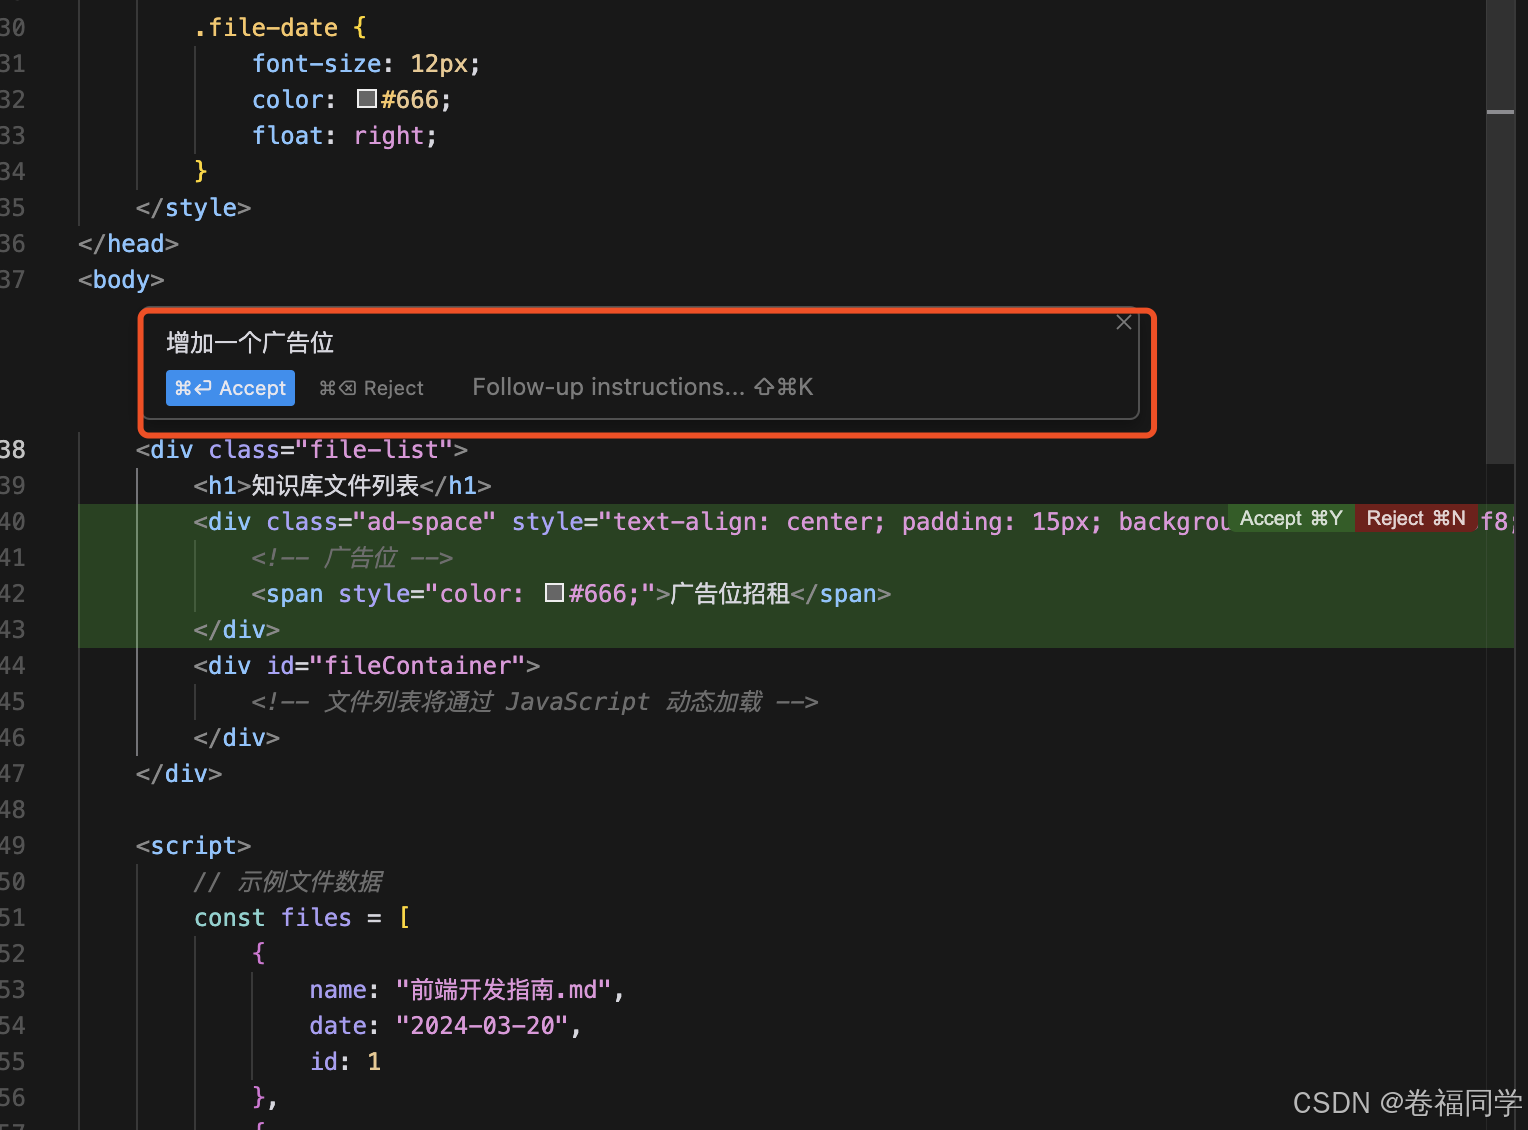Image resolution: width=1528 pixels, height=1130 pixels.
Task: Click the string "前端开发指南.md"
Action: (x=503, y=990)
